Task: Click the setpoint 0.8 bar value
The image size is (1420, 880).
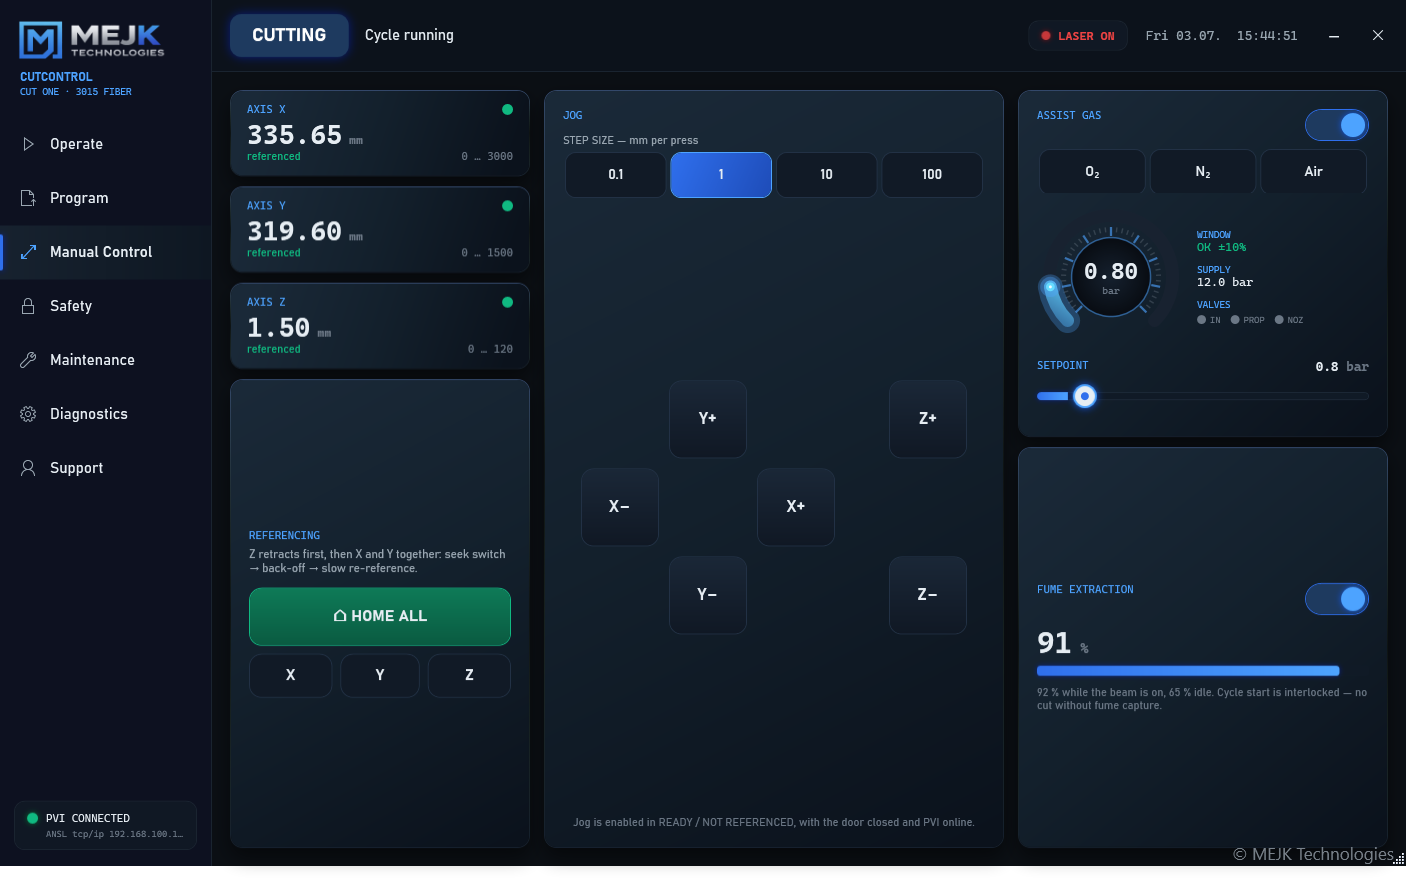Action: 1342,367
